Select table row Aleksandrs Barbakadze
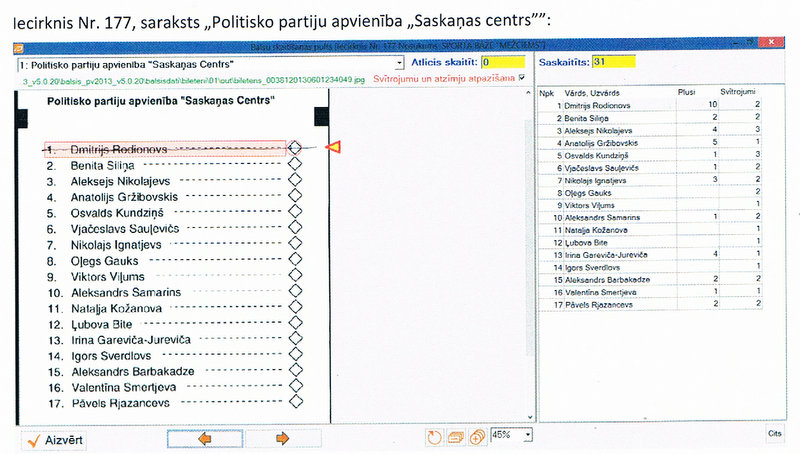The height and width of the screenshot is (454, 800). pyautogui.click(x=650, y=280)
